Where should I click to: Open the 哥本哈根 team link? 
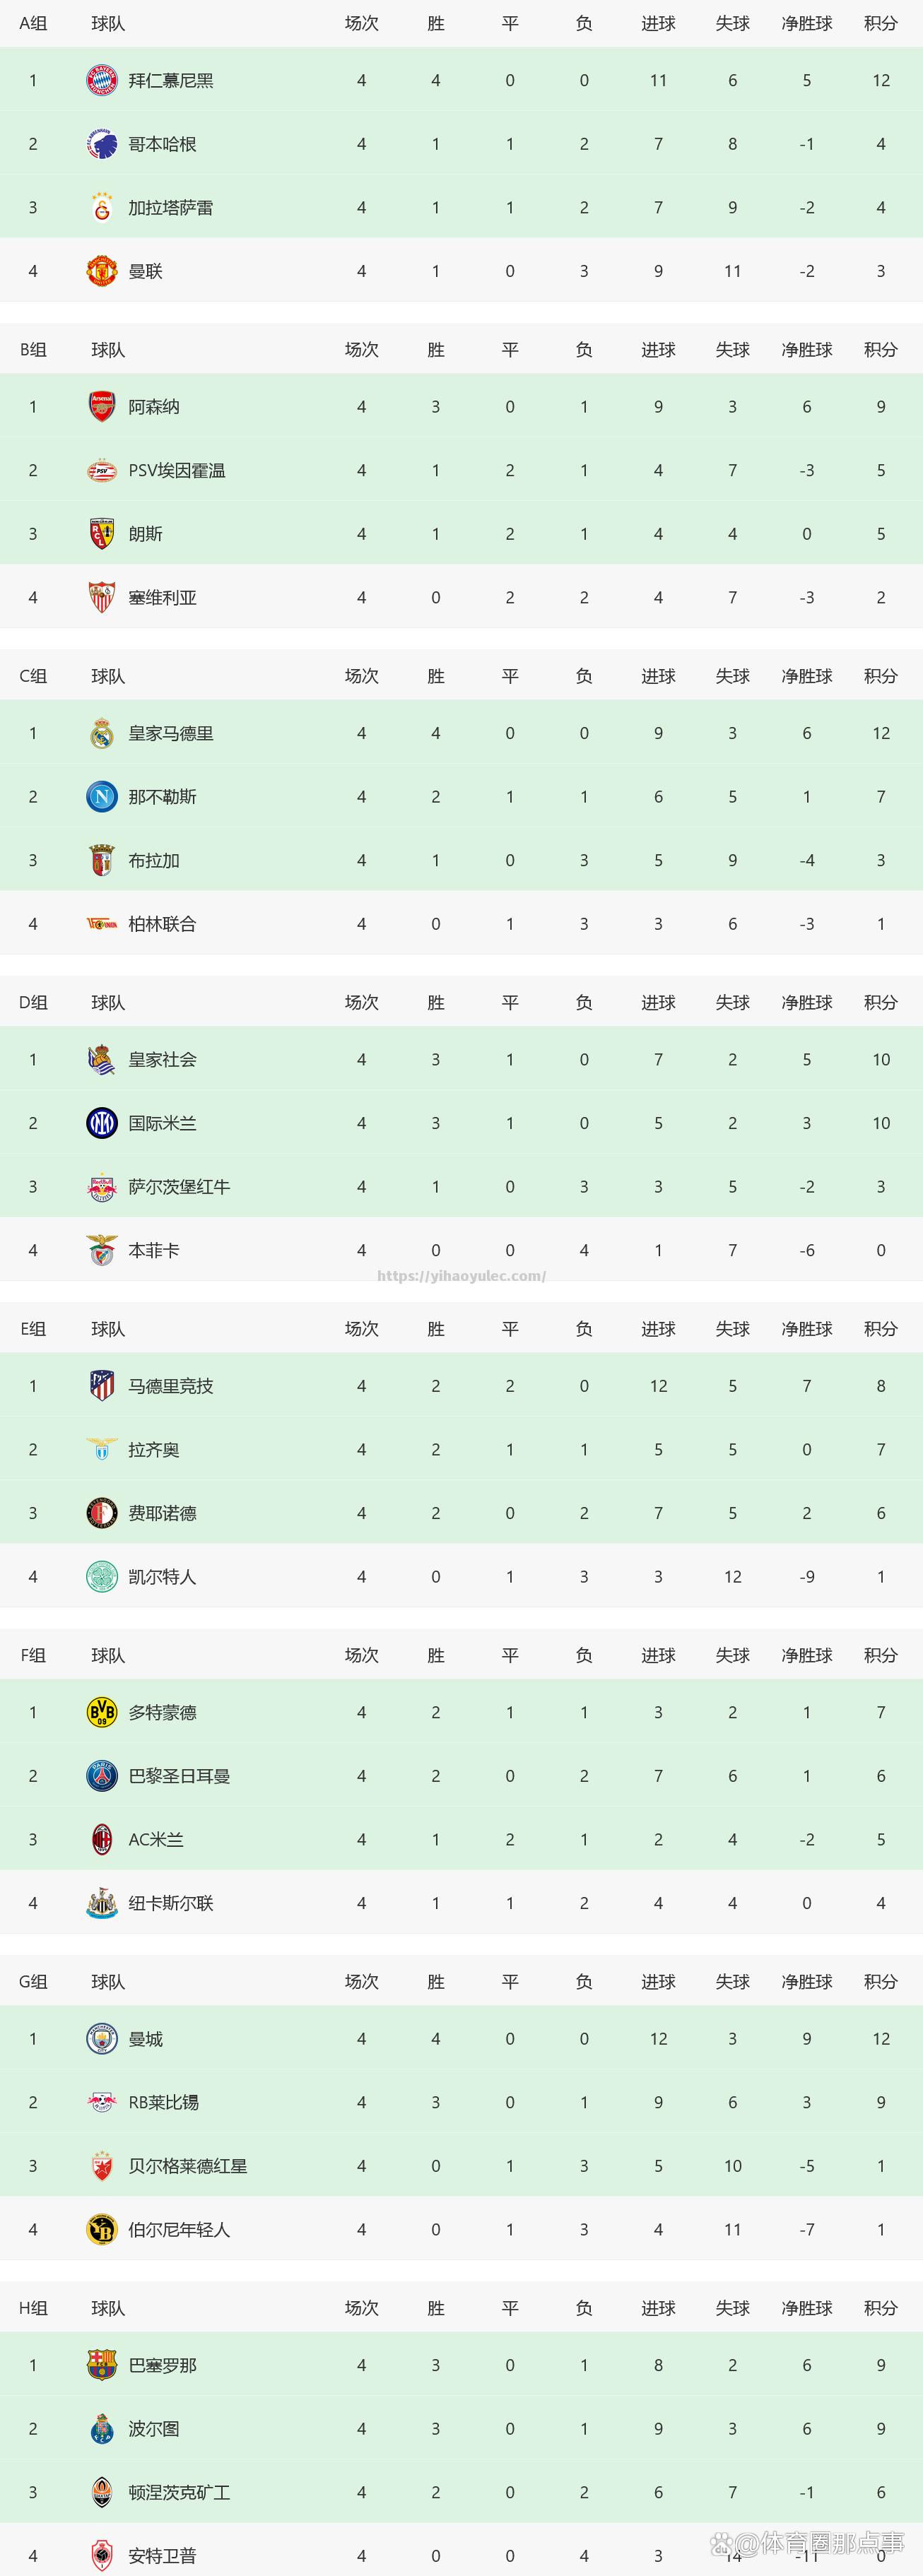pyautogui.click(x=162, y=144)
